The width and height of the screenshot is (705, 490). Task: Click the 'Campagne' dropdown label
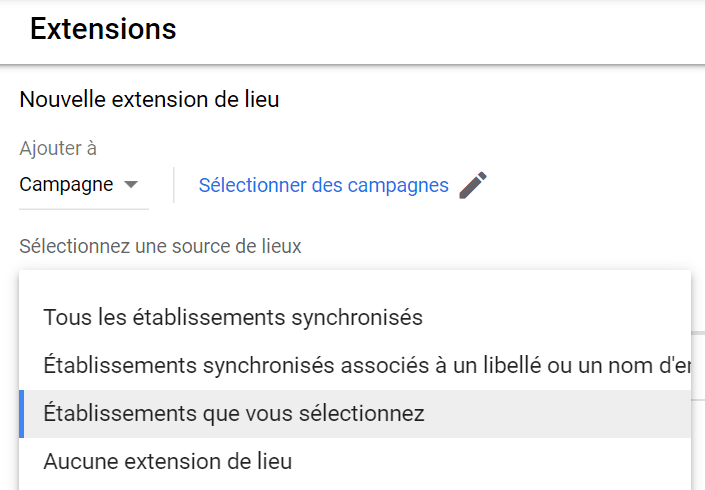click(x=66, y=185)
